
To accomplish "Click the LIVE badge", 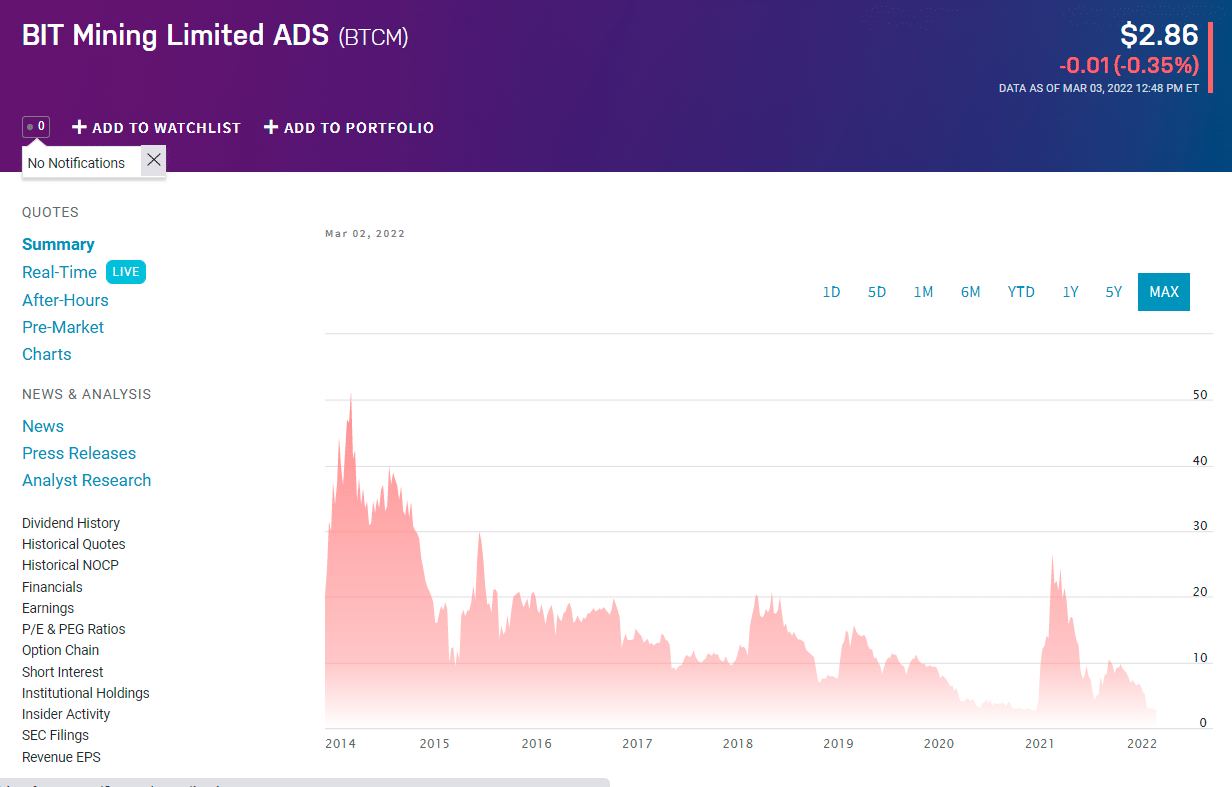I will coord(126,272).
